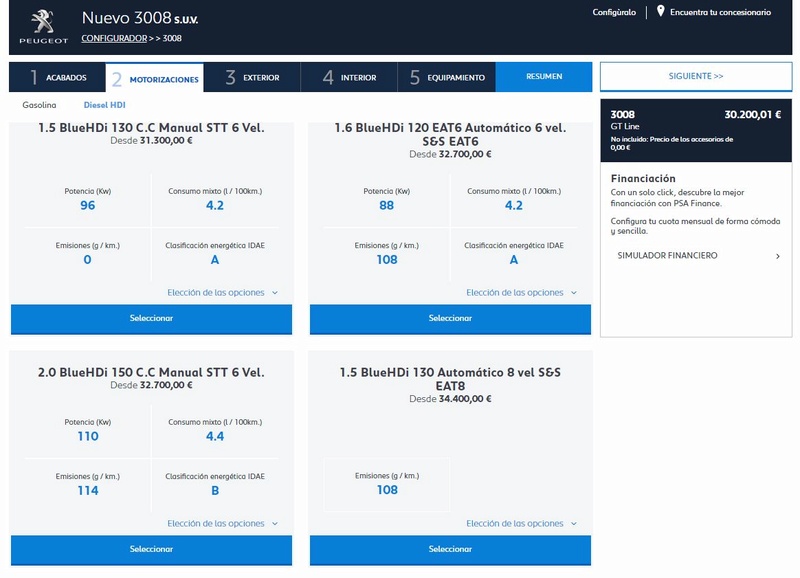Click the 1.5 BlueHDi 130 C.C Manual title
800x578 pixels.
click(152, 128)
